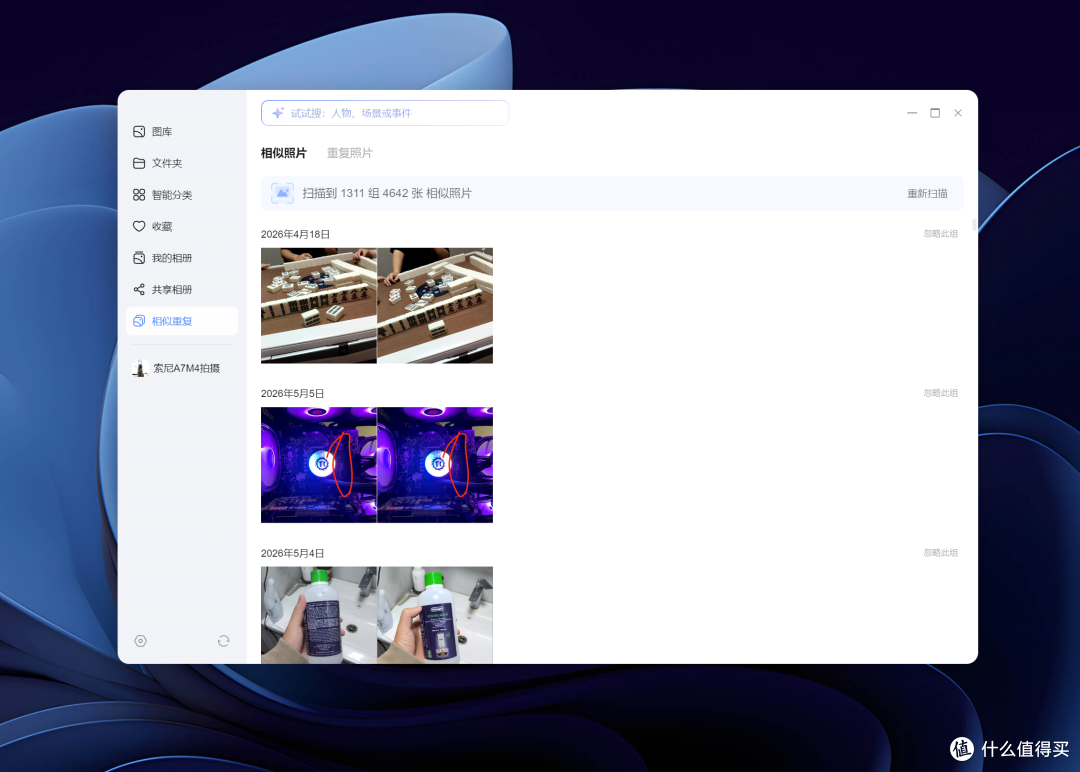Open settings gear at sidebar bottom
The width and height of the screenshot is (1080, 772).
click(x=141, y=641)
